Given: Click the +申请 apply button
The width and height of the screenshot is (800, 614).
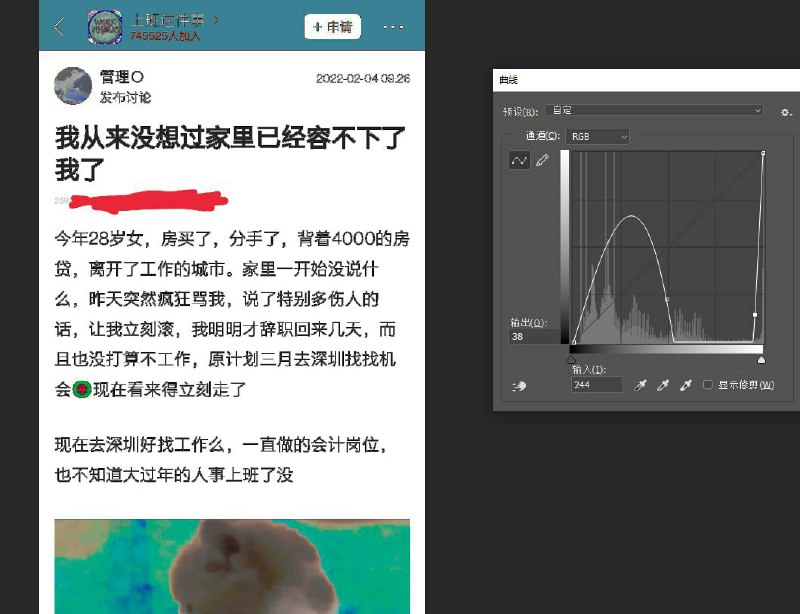Looking at the screenshot, I should coord(334,26).
